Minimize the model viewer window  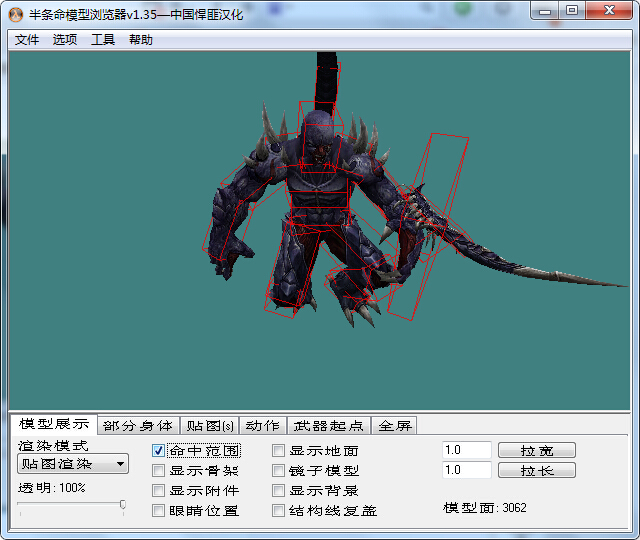(x=545, y=11)
